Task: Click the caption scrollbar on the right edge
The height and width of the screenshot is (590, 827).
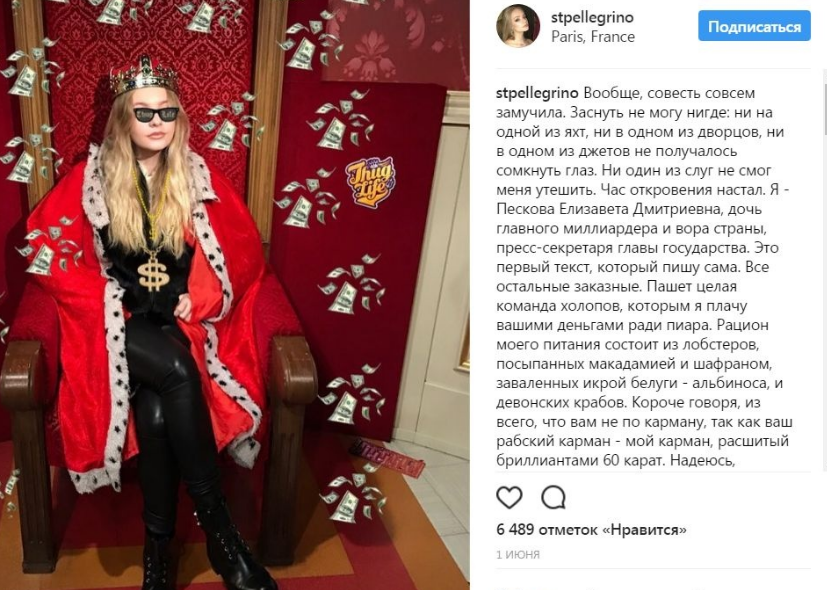Action: [824, 269]
